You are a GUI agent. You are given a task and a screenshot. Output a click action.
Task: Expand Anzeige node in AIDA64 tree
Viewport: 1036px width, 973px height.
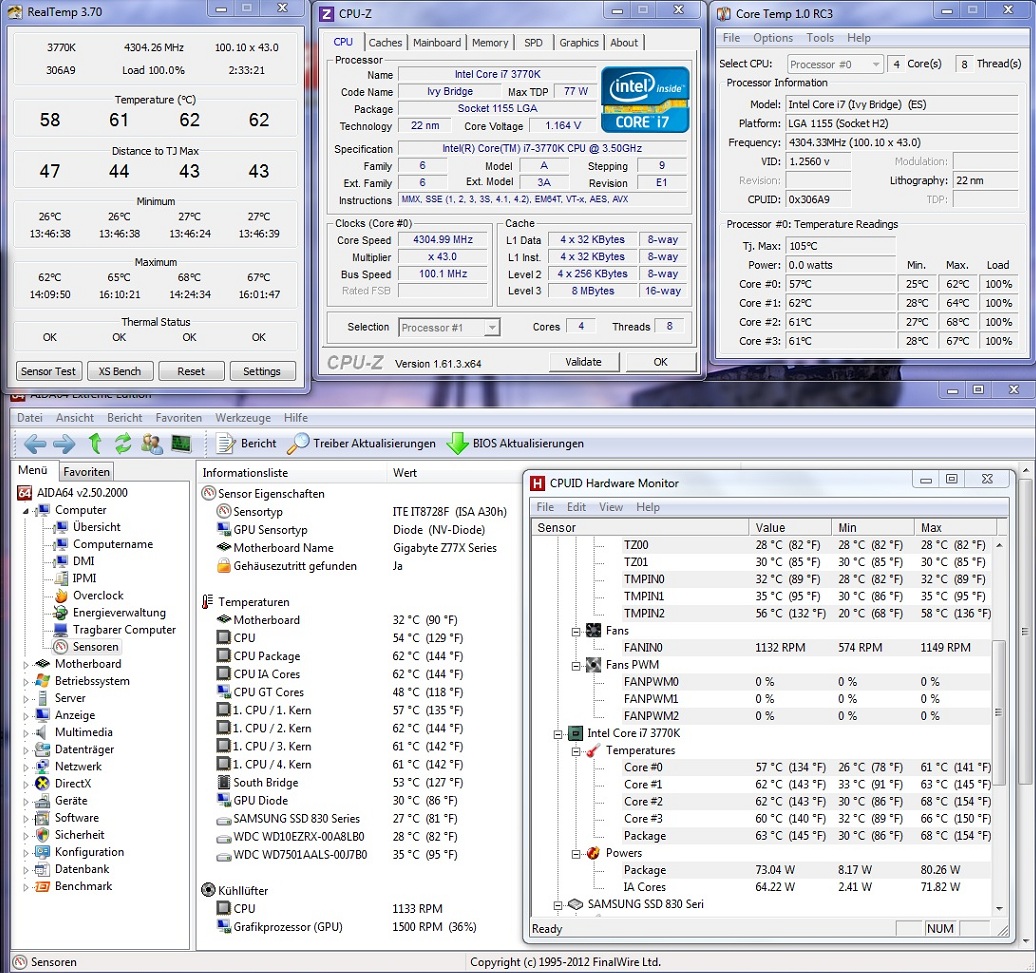(26, 716)
